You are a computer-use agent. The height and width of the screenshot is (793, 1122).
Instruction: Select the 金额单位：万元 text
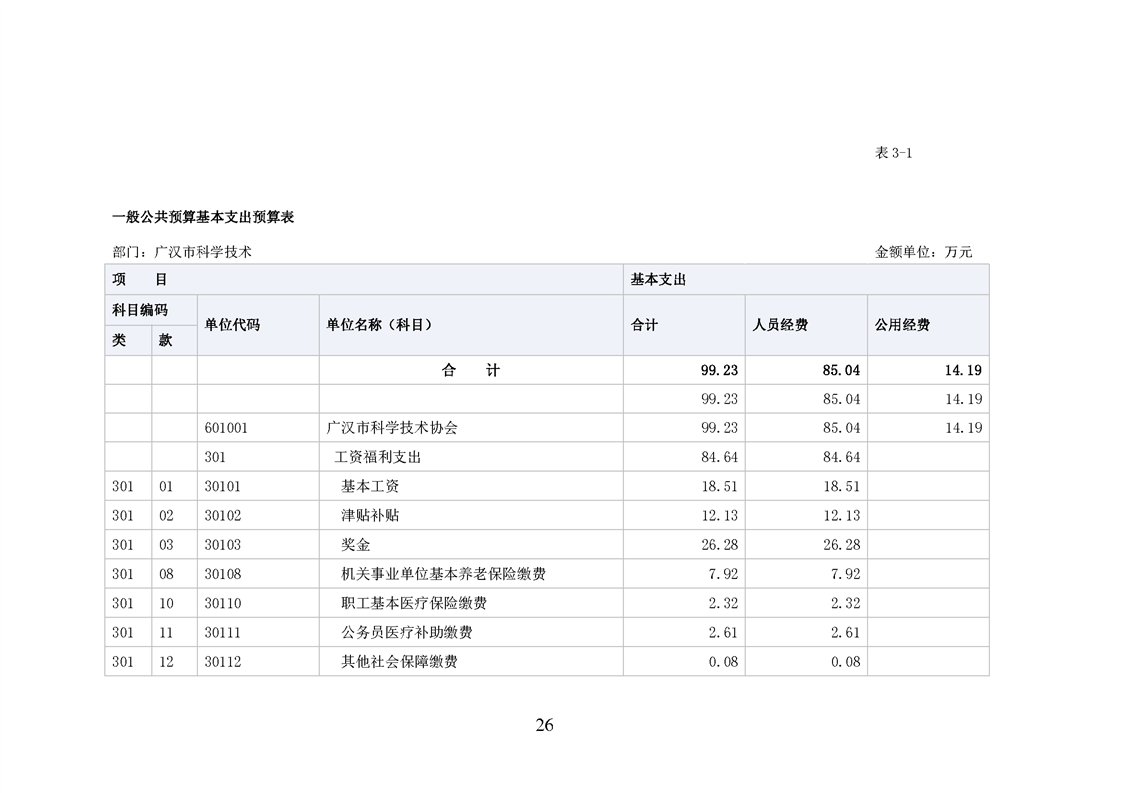(x=923, y=252)
